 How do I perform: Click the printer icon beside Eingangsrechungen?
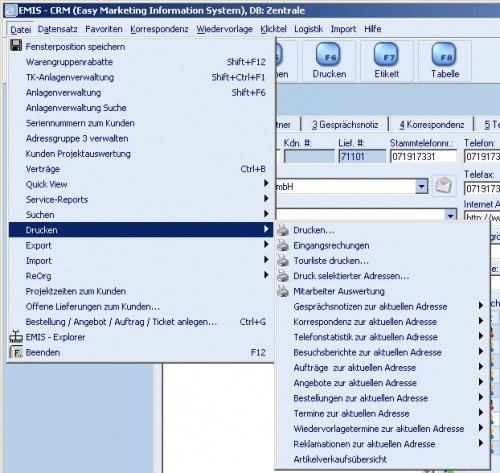pos(283,245)
